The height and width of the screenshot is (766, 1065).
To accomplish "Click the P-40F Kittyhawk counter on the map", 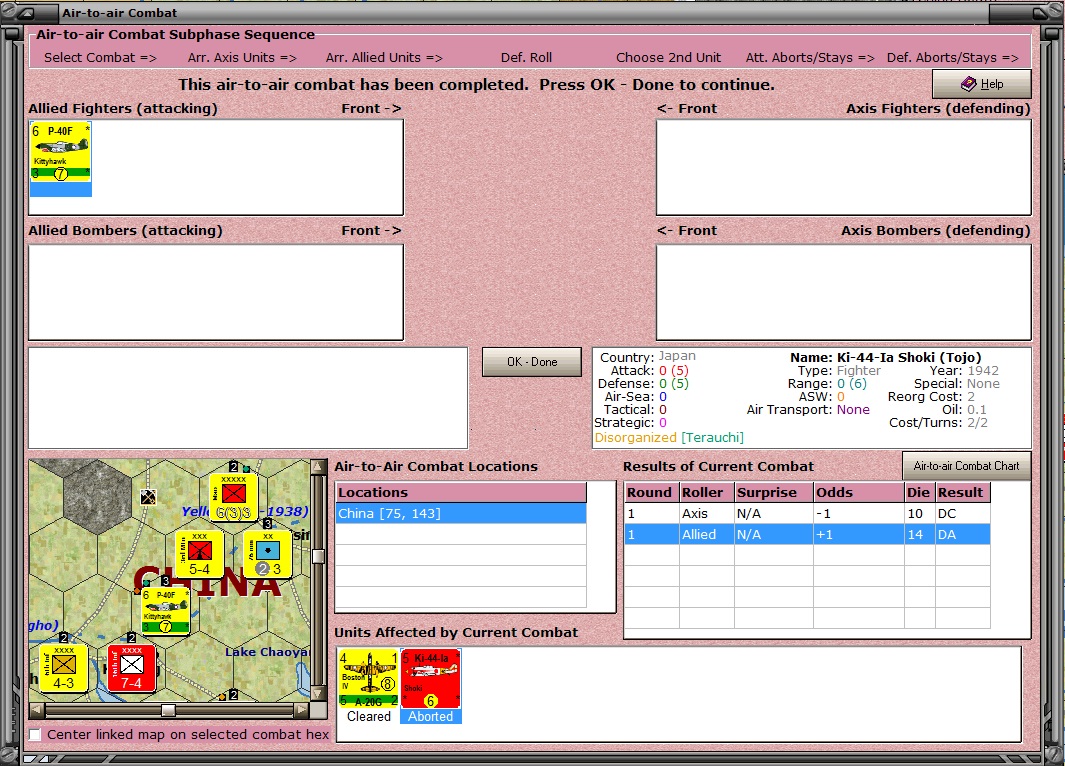I will tap(166, 611).
